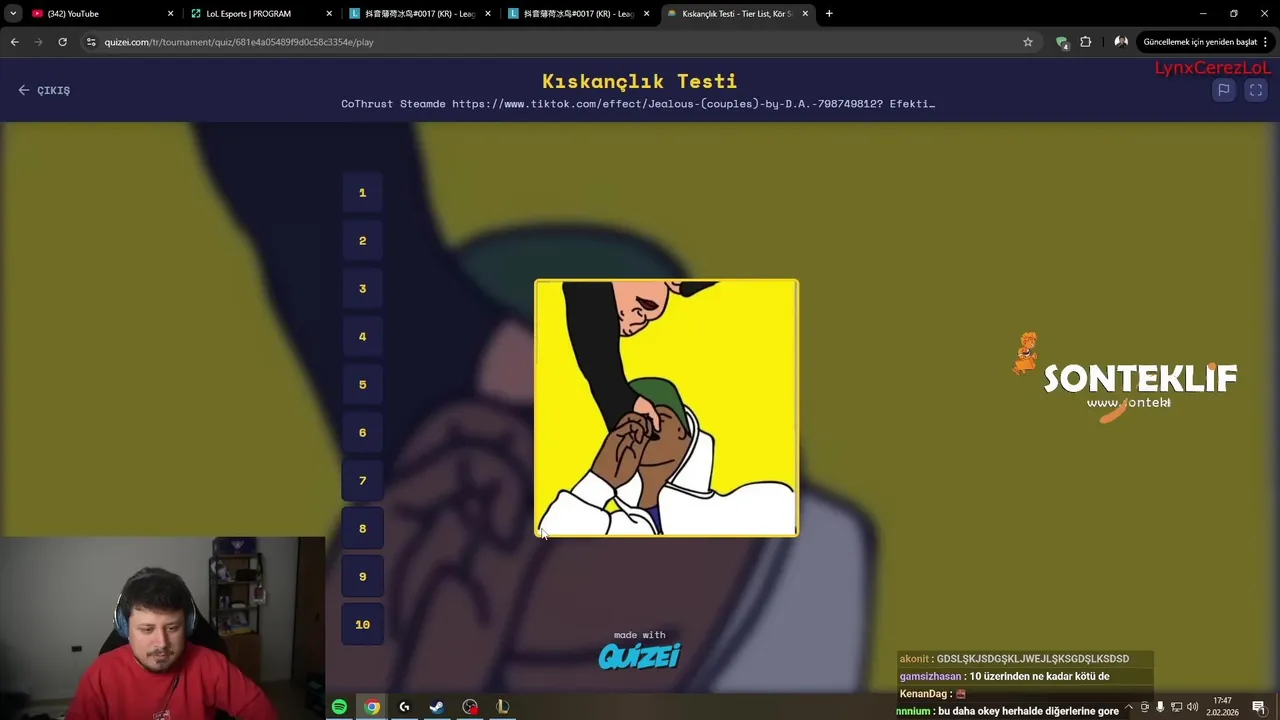Click the flag report icon
This screenshot has height=720, width=1280.
[1223, 90]
